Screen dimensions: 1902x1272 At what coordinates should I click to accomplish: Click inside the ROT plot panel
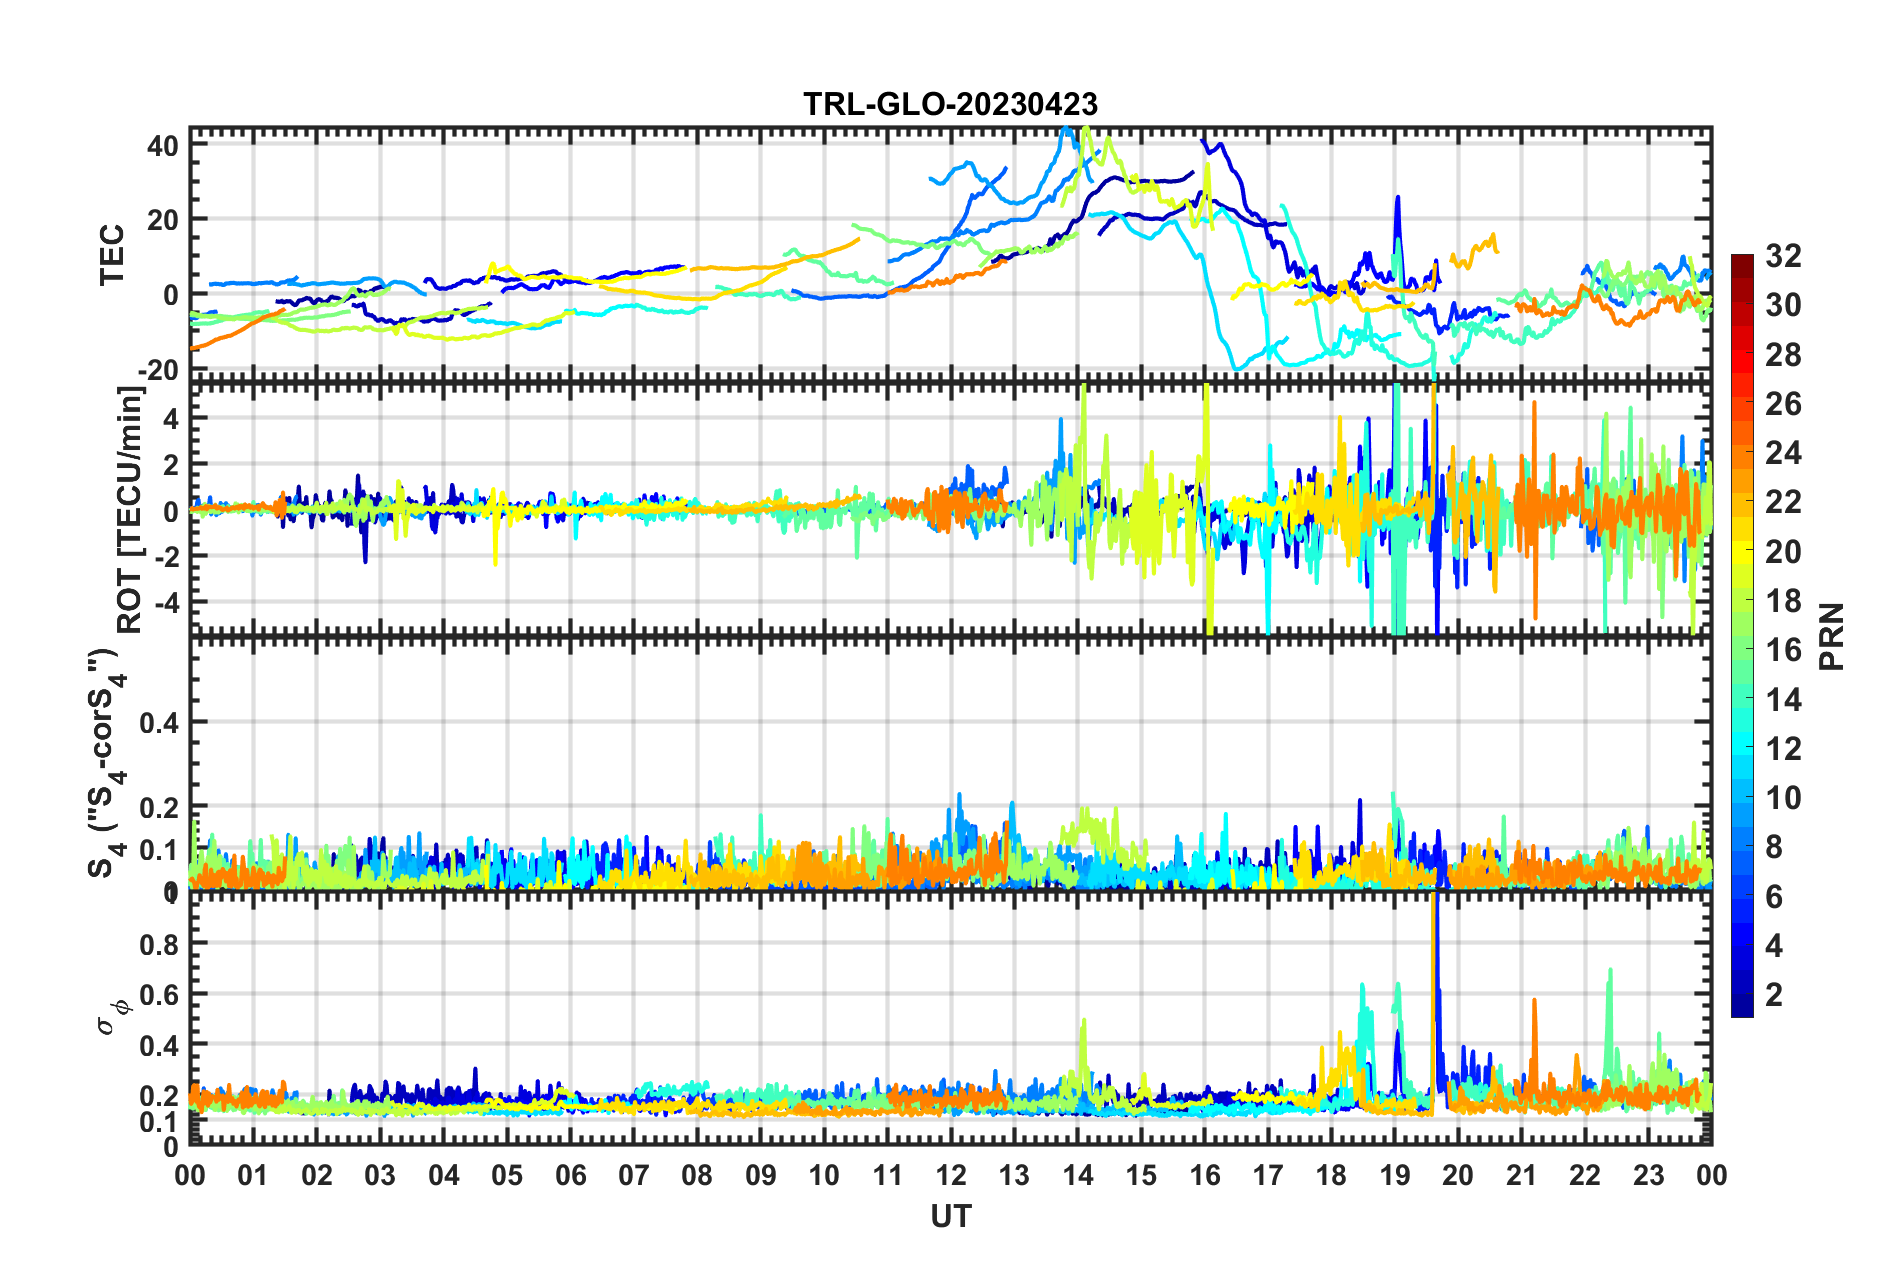pos(950,509)
